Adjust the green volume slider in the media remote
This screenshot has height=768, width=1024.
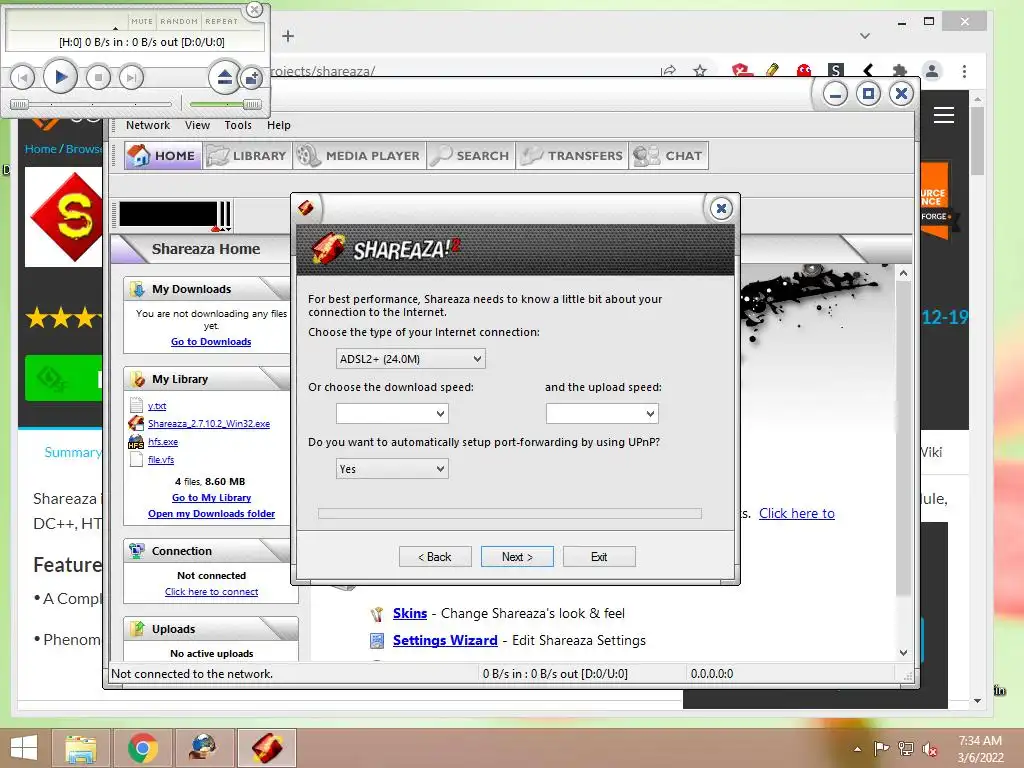point(225,104)
